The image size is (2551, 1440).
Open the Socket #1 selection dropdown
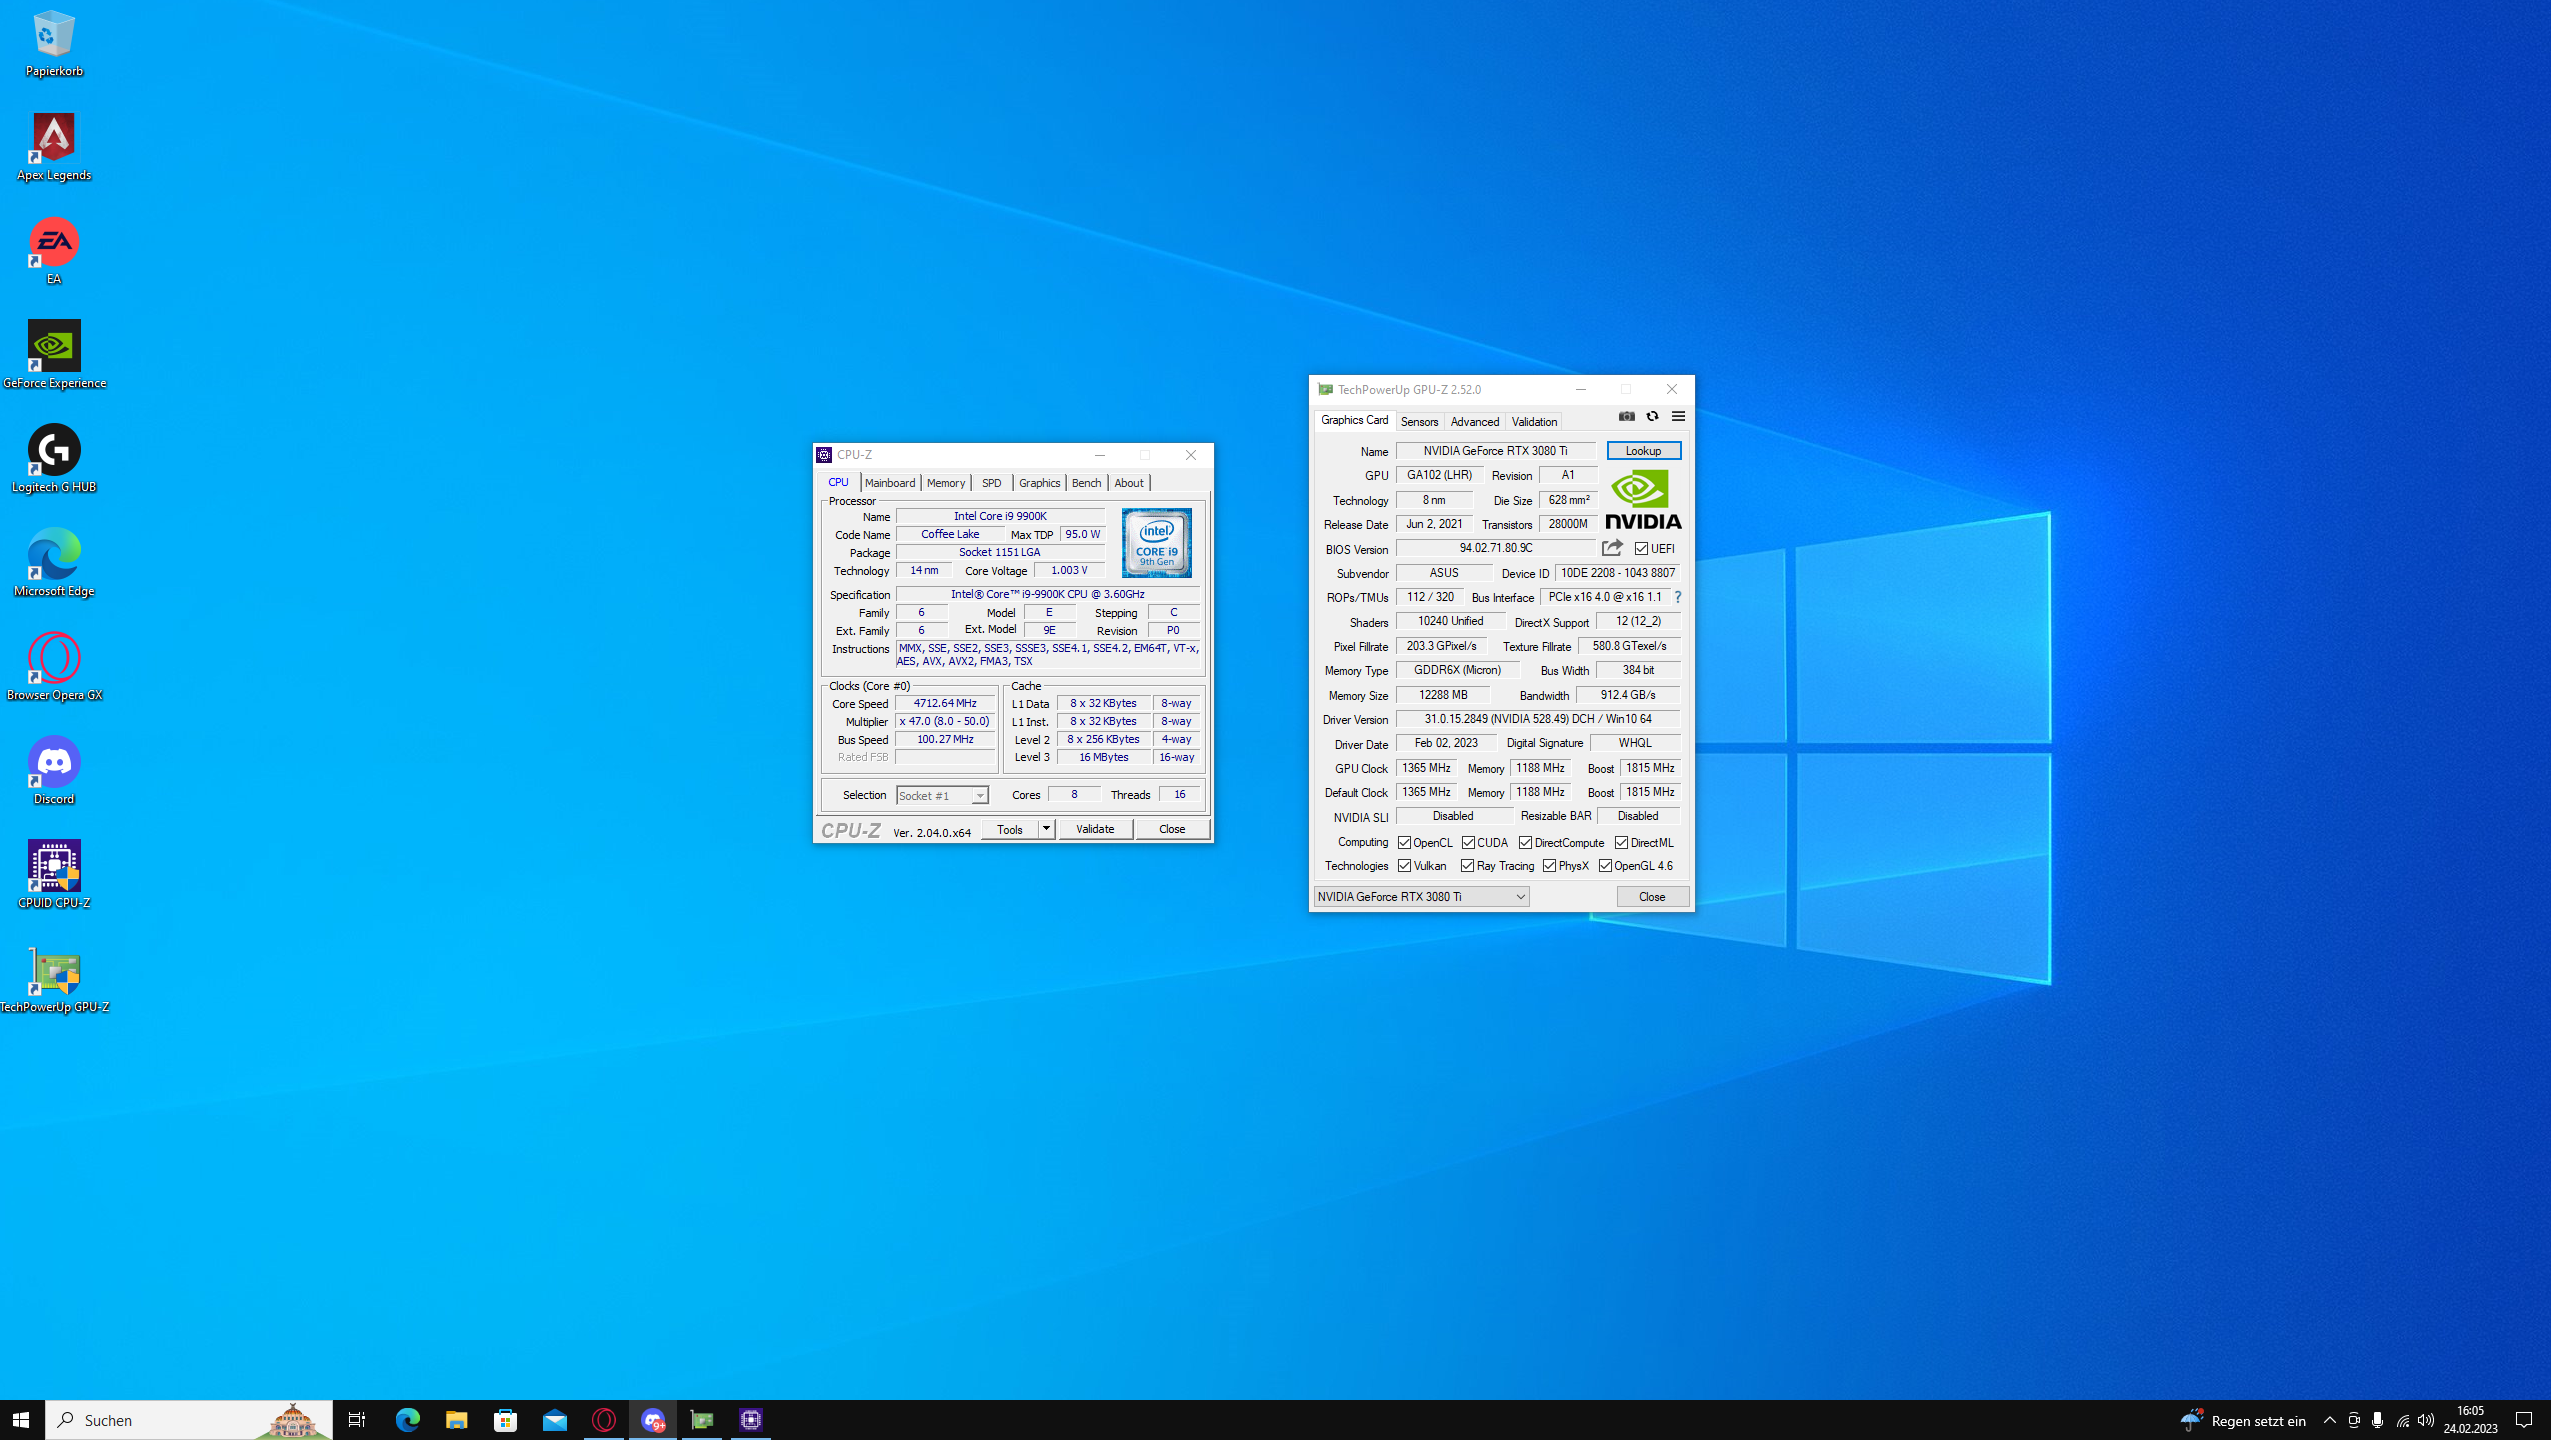979,796
